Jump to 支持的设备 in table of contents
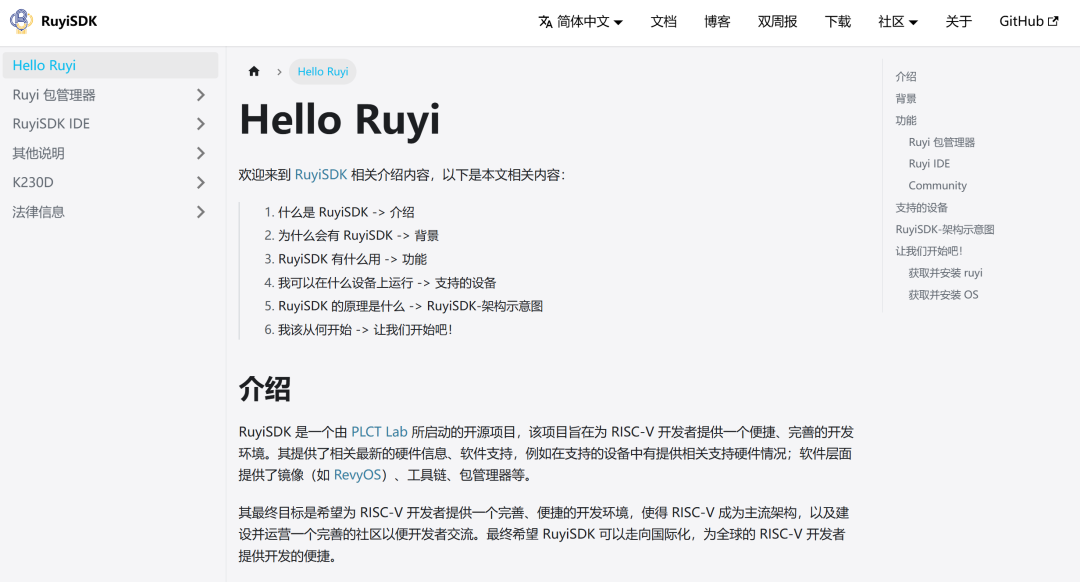1080x582 pixels. [x=922, y=208]
